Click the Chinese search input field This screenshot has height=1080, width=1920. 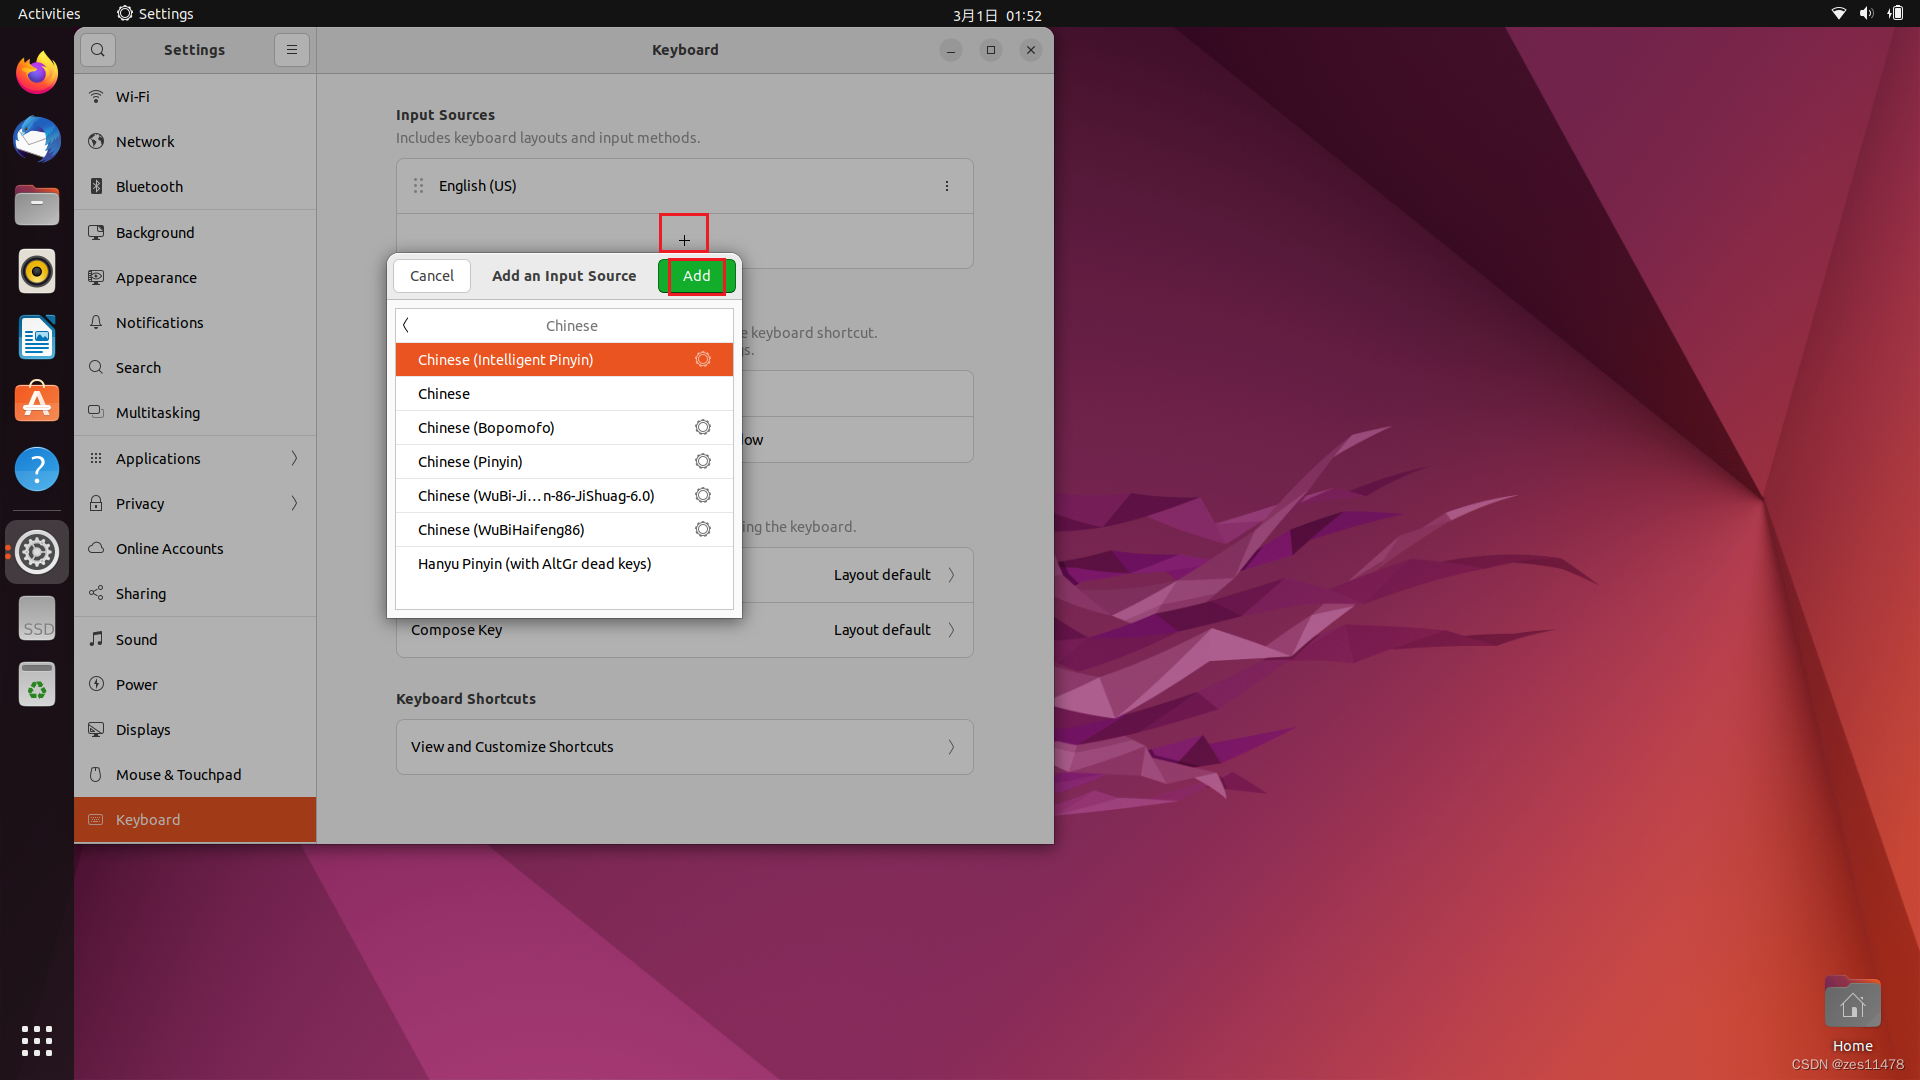(570, 324)
